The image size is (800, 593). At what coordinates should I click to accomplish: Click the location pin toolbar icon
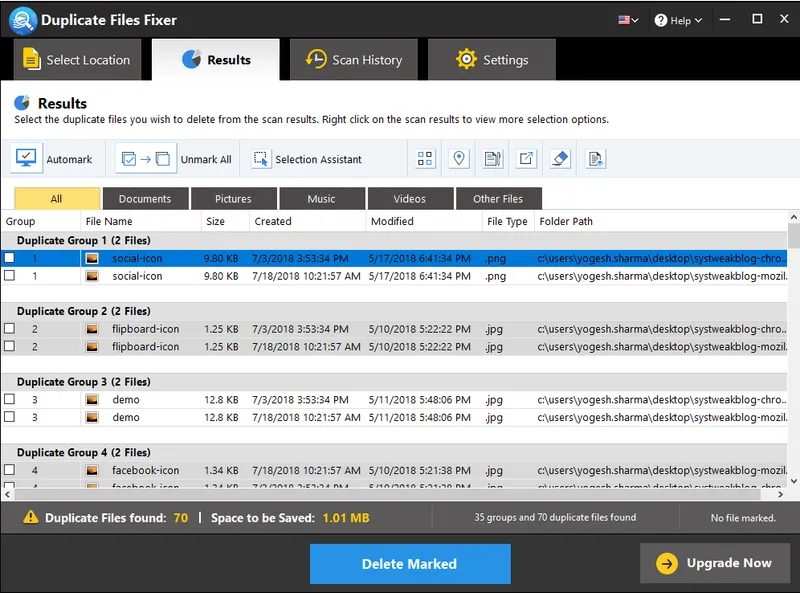[459, 159]
